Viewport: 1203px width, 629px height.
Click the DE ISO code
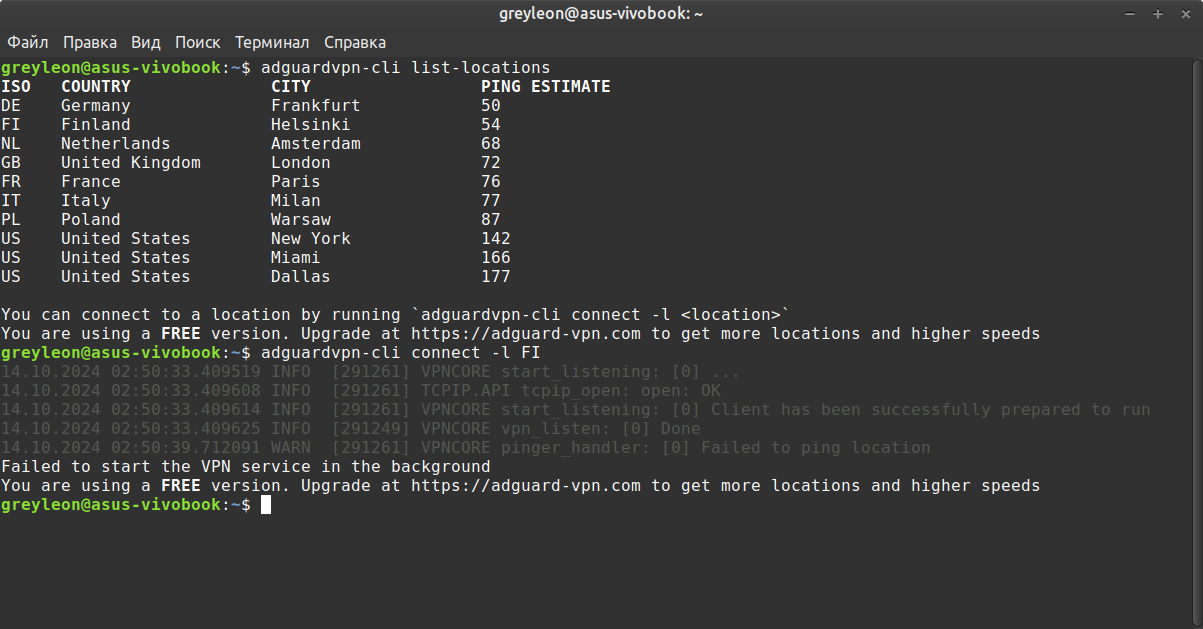[x=11, y=106]
